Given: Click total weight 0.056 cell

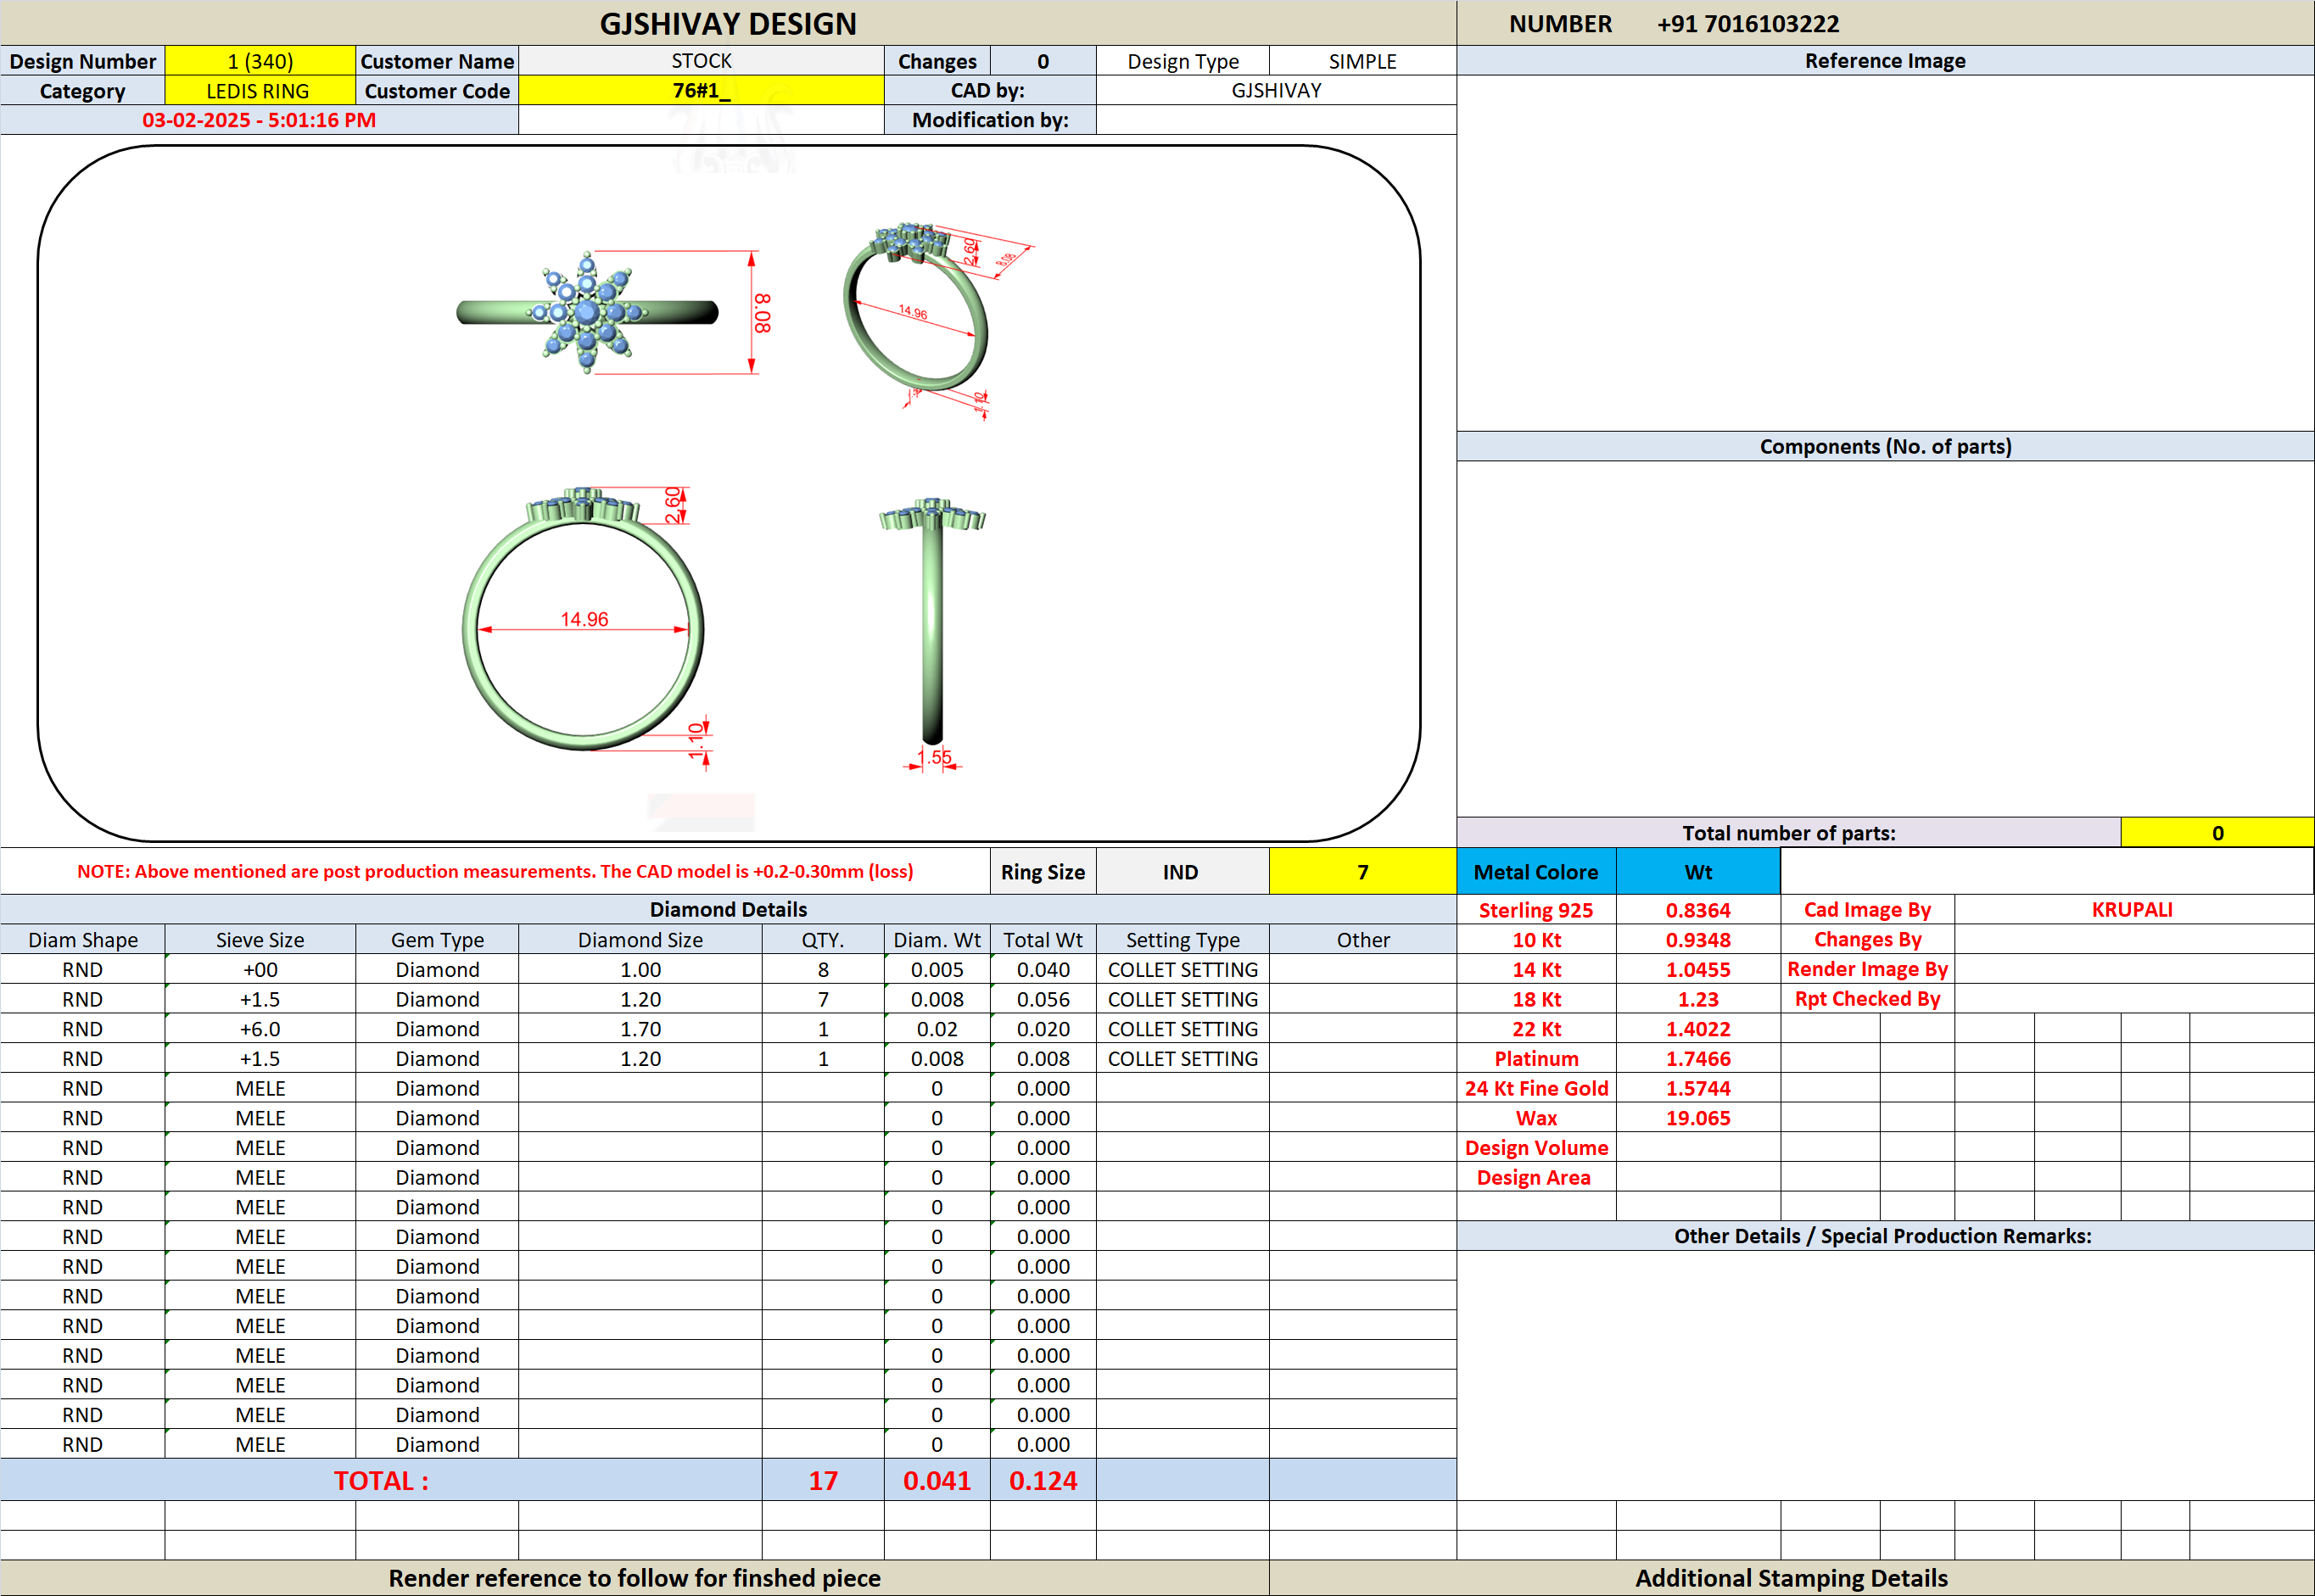Looking at the screenshot, I should (x=1043, y=999).
